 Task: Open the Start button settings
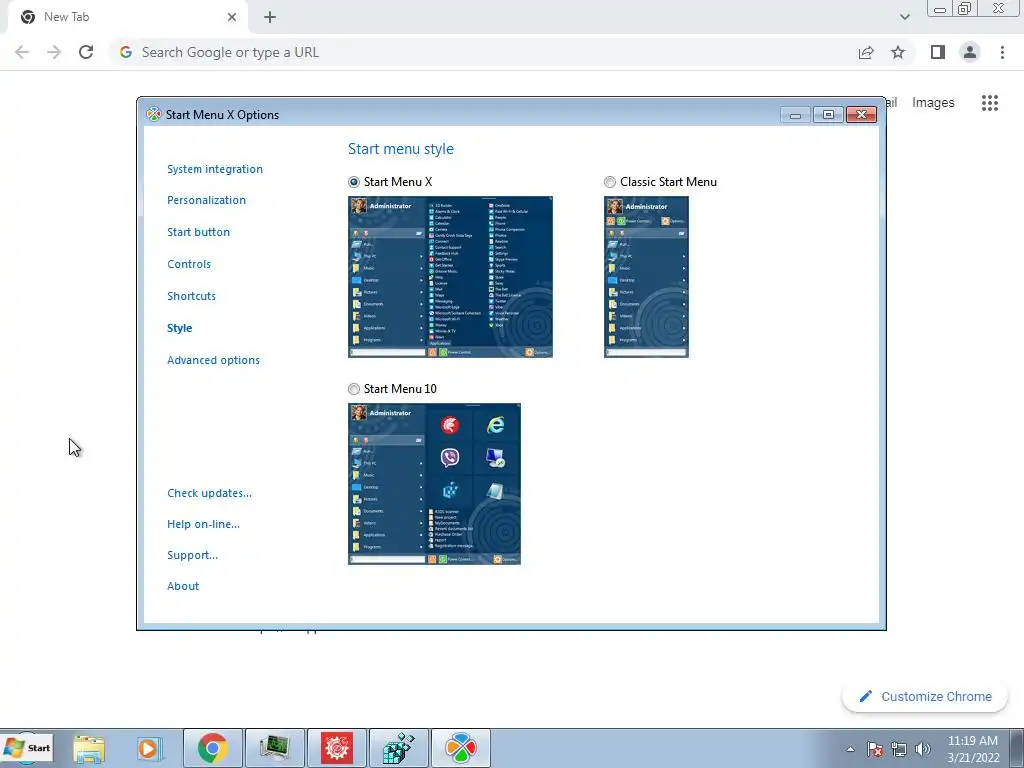pyautogui.click(x=199, y=232)
